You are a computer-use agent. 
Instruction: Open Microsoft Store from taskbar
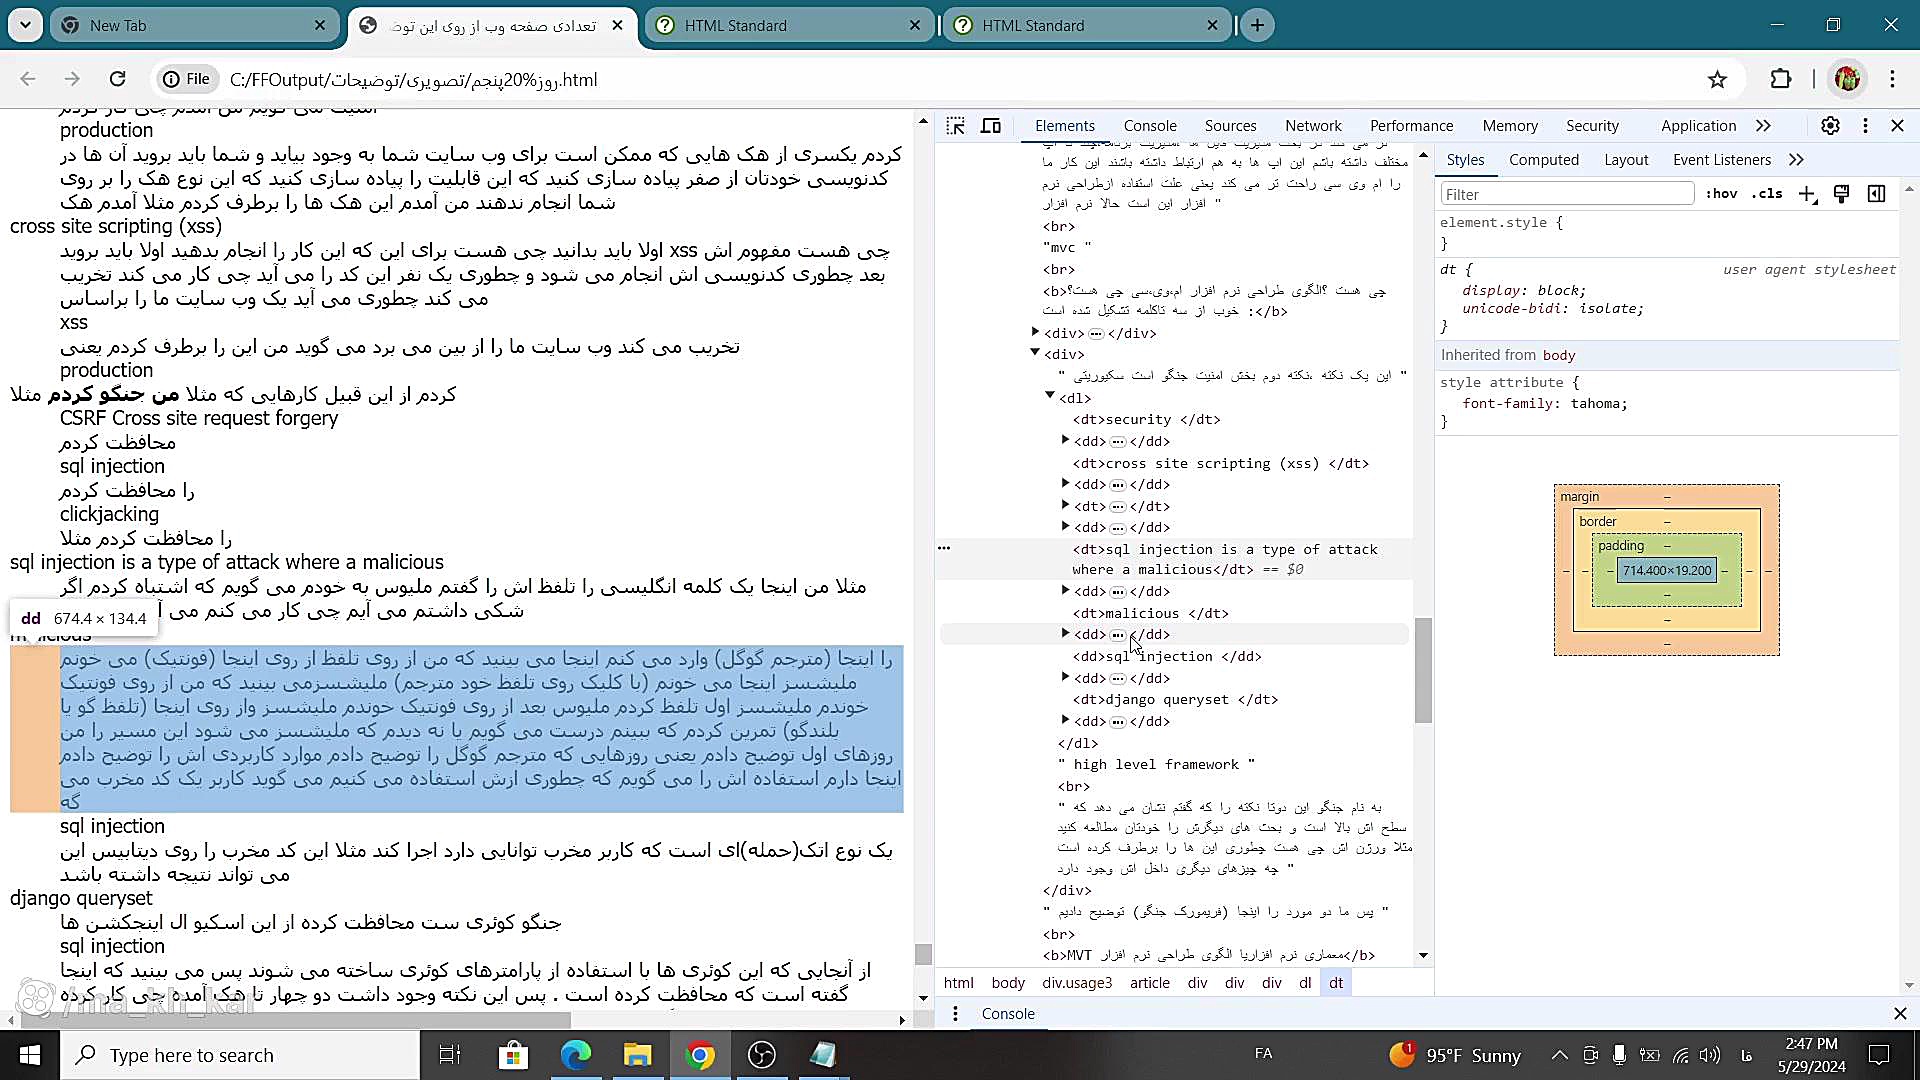pyautogui.click(x=513, y=1055)
